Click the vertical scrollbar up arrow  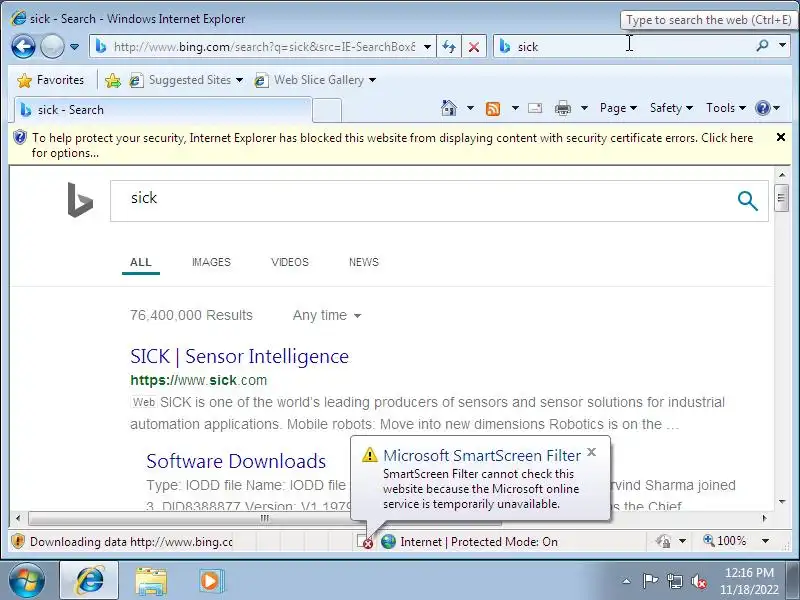point(781,175)
